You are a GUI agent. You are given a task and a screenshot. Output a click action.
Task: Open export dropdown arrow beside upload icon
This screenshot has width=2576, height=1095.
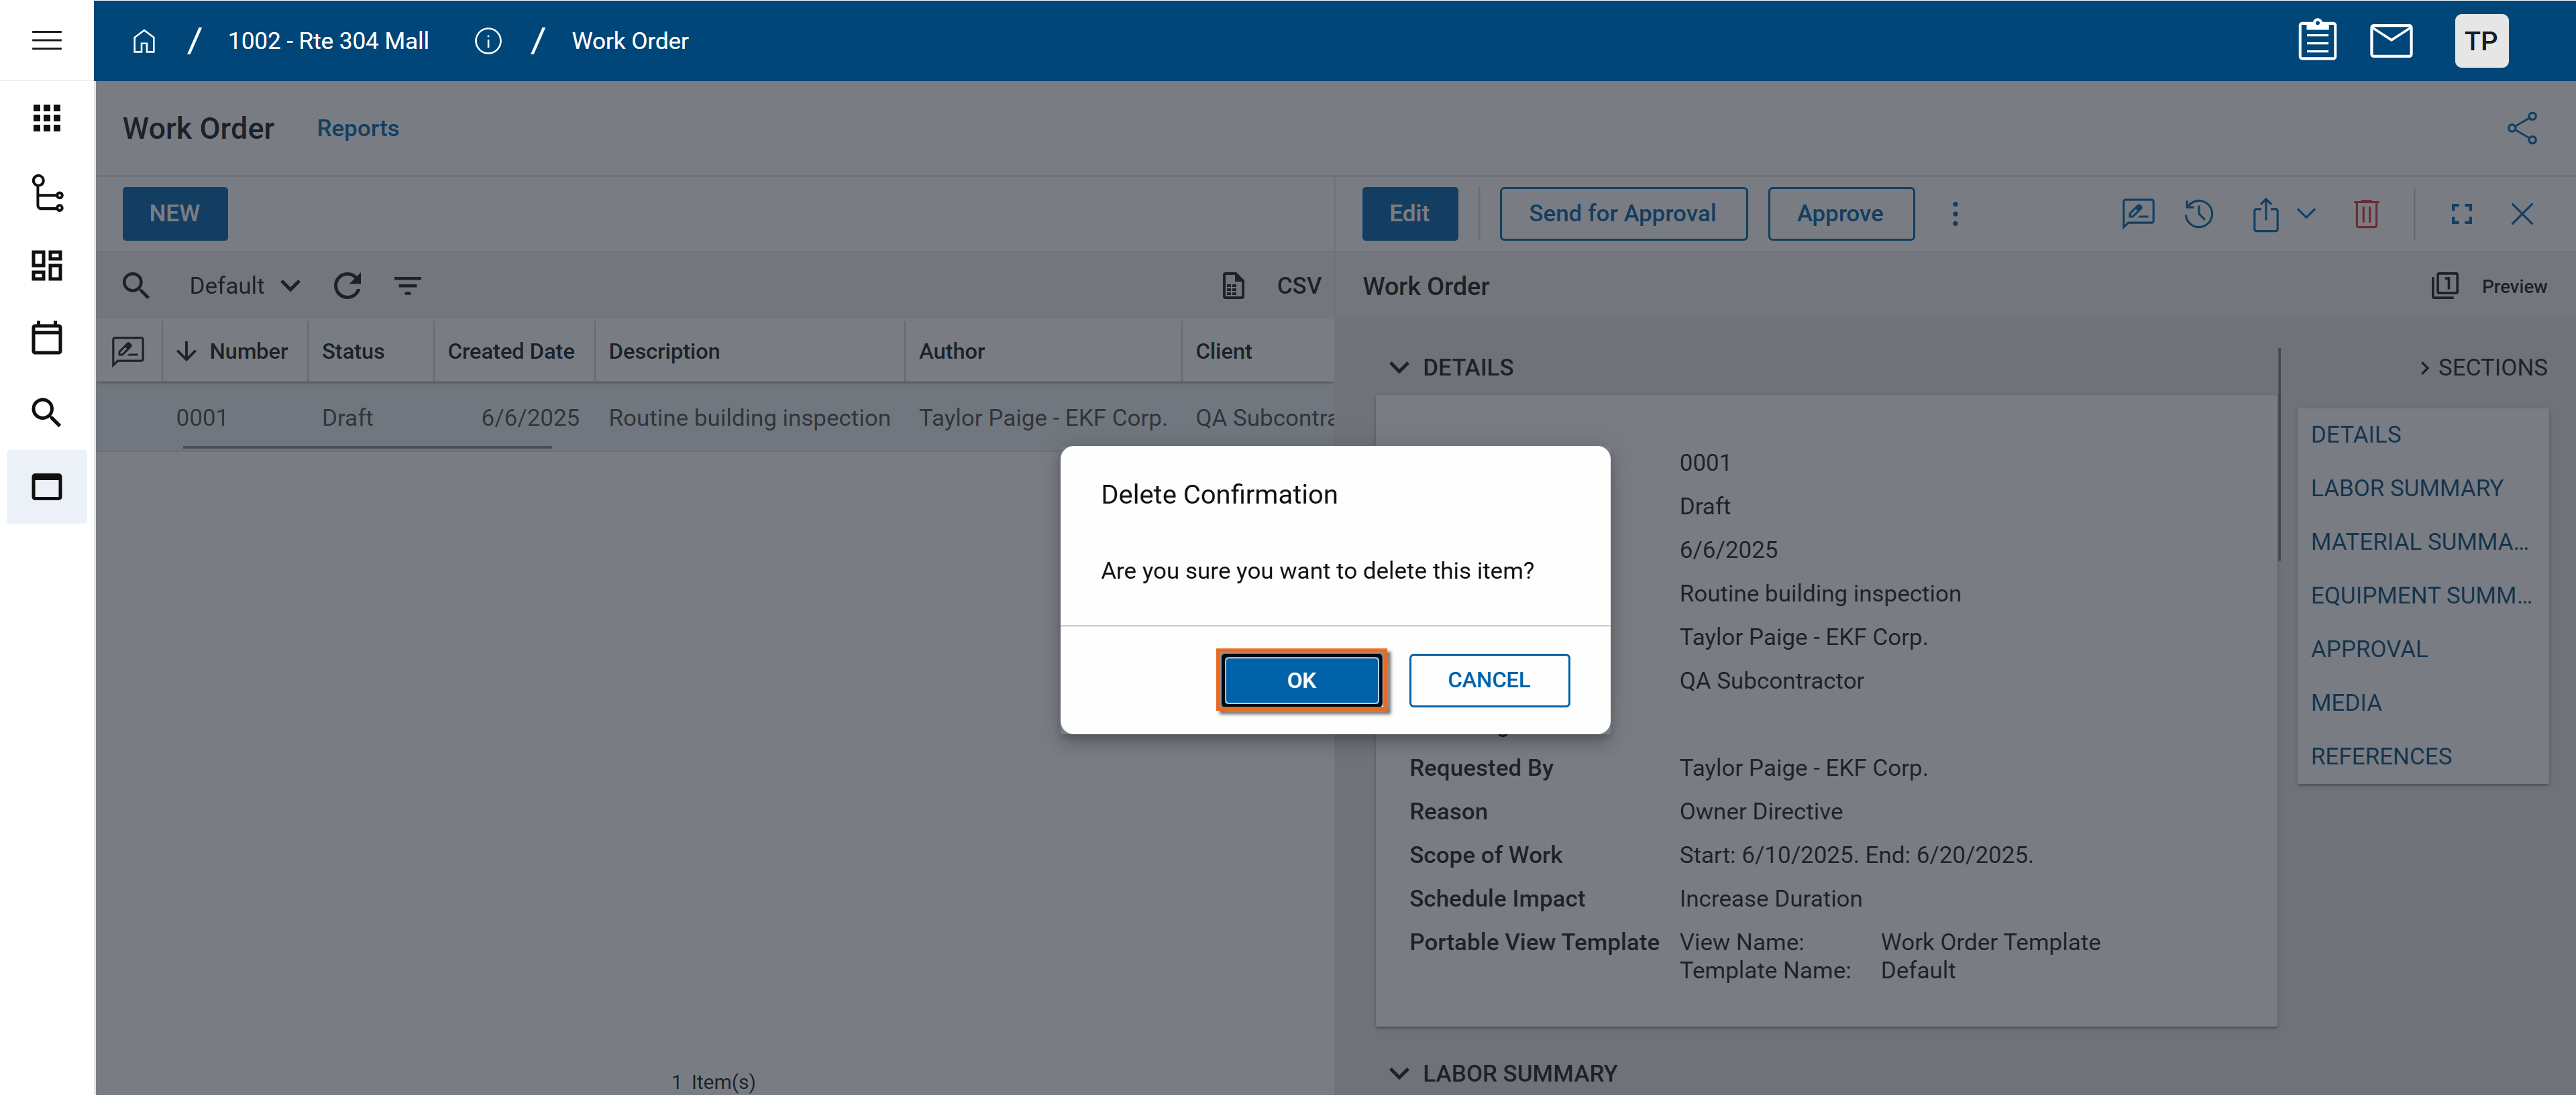(x=2306, y=214)
